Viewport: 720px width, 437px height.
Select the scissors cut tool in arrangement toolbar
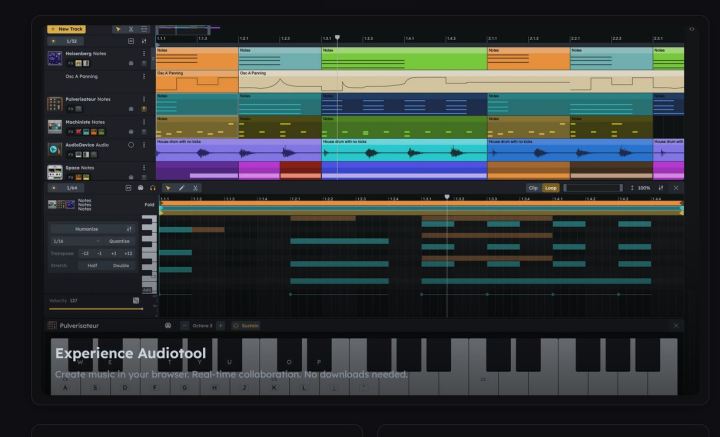click(132, 30)
